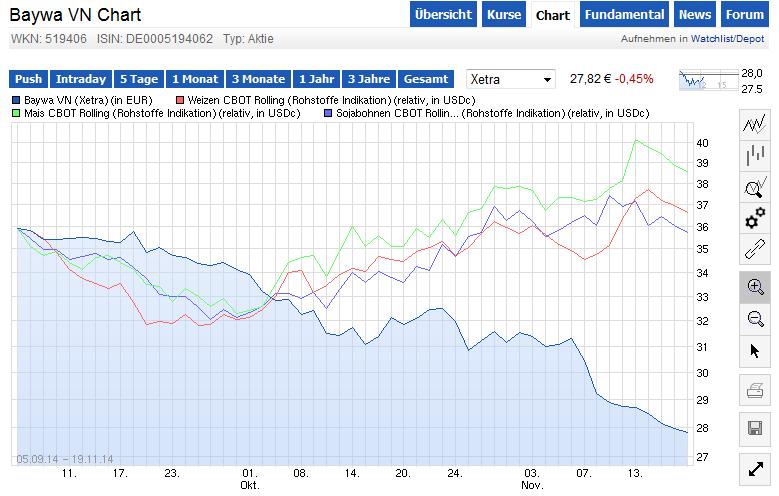
Task: Go to the Übersicht tab
Action: [442, 15]
